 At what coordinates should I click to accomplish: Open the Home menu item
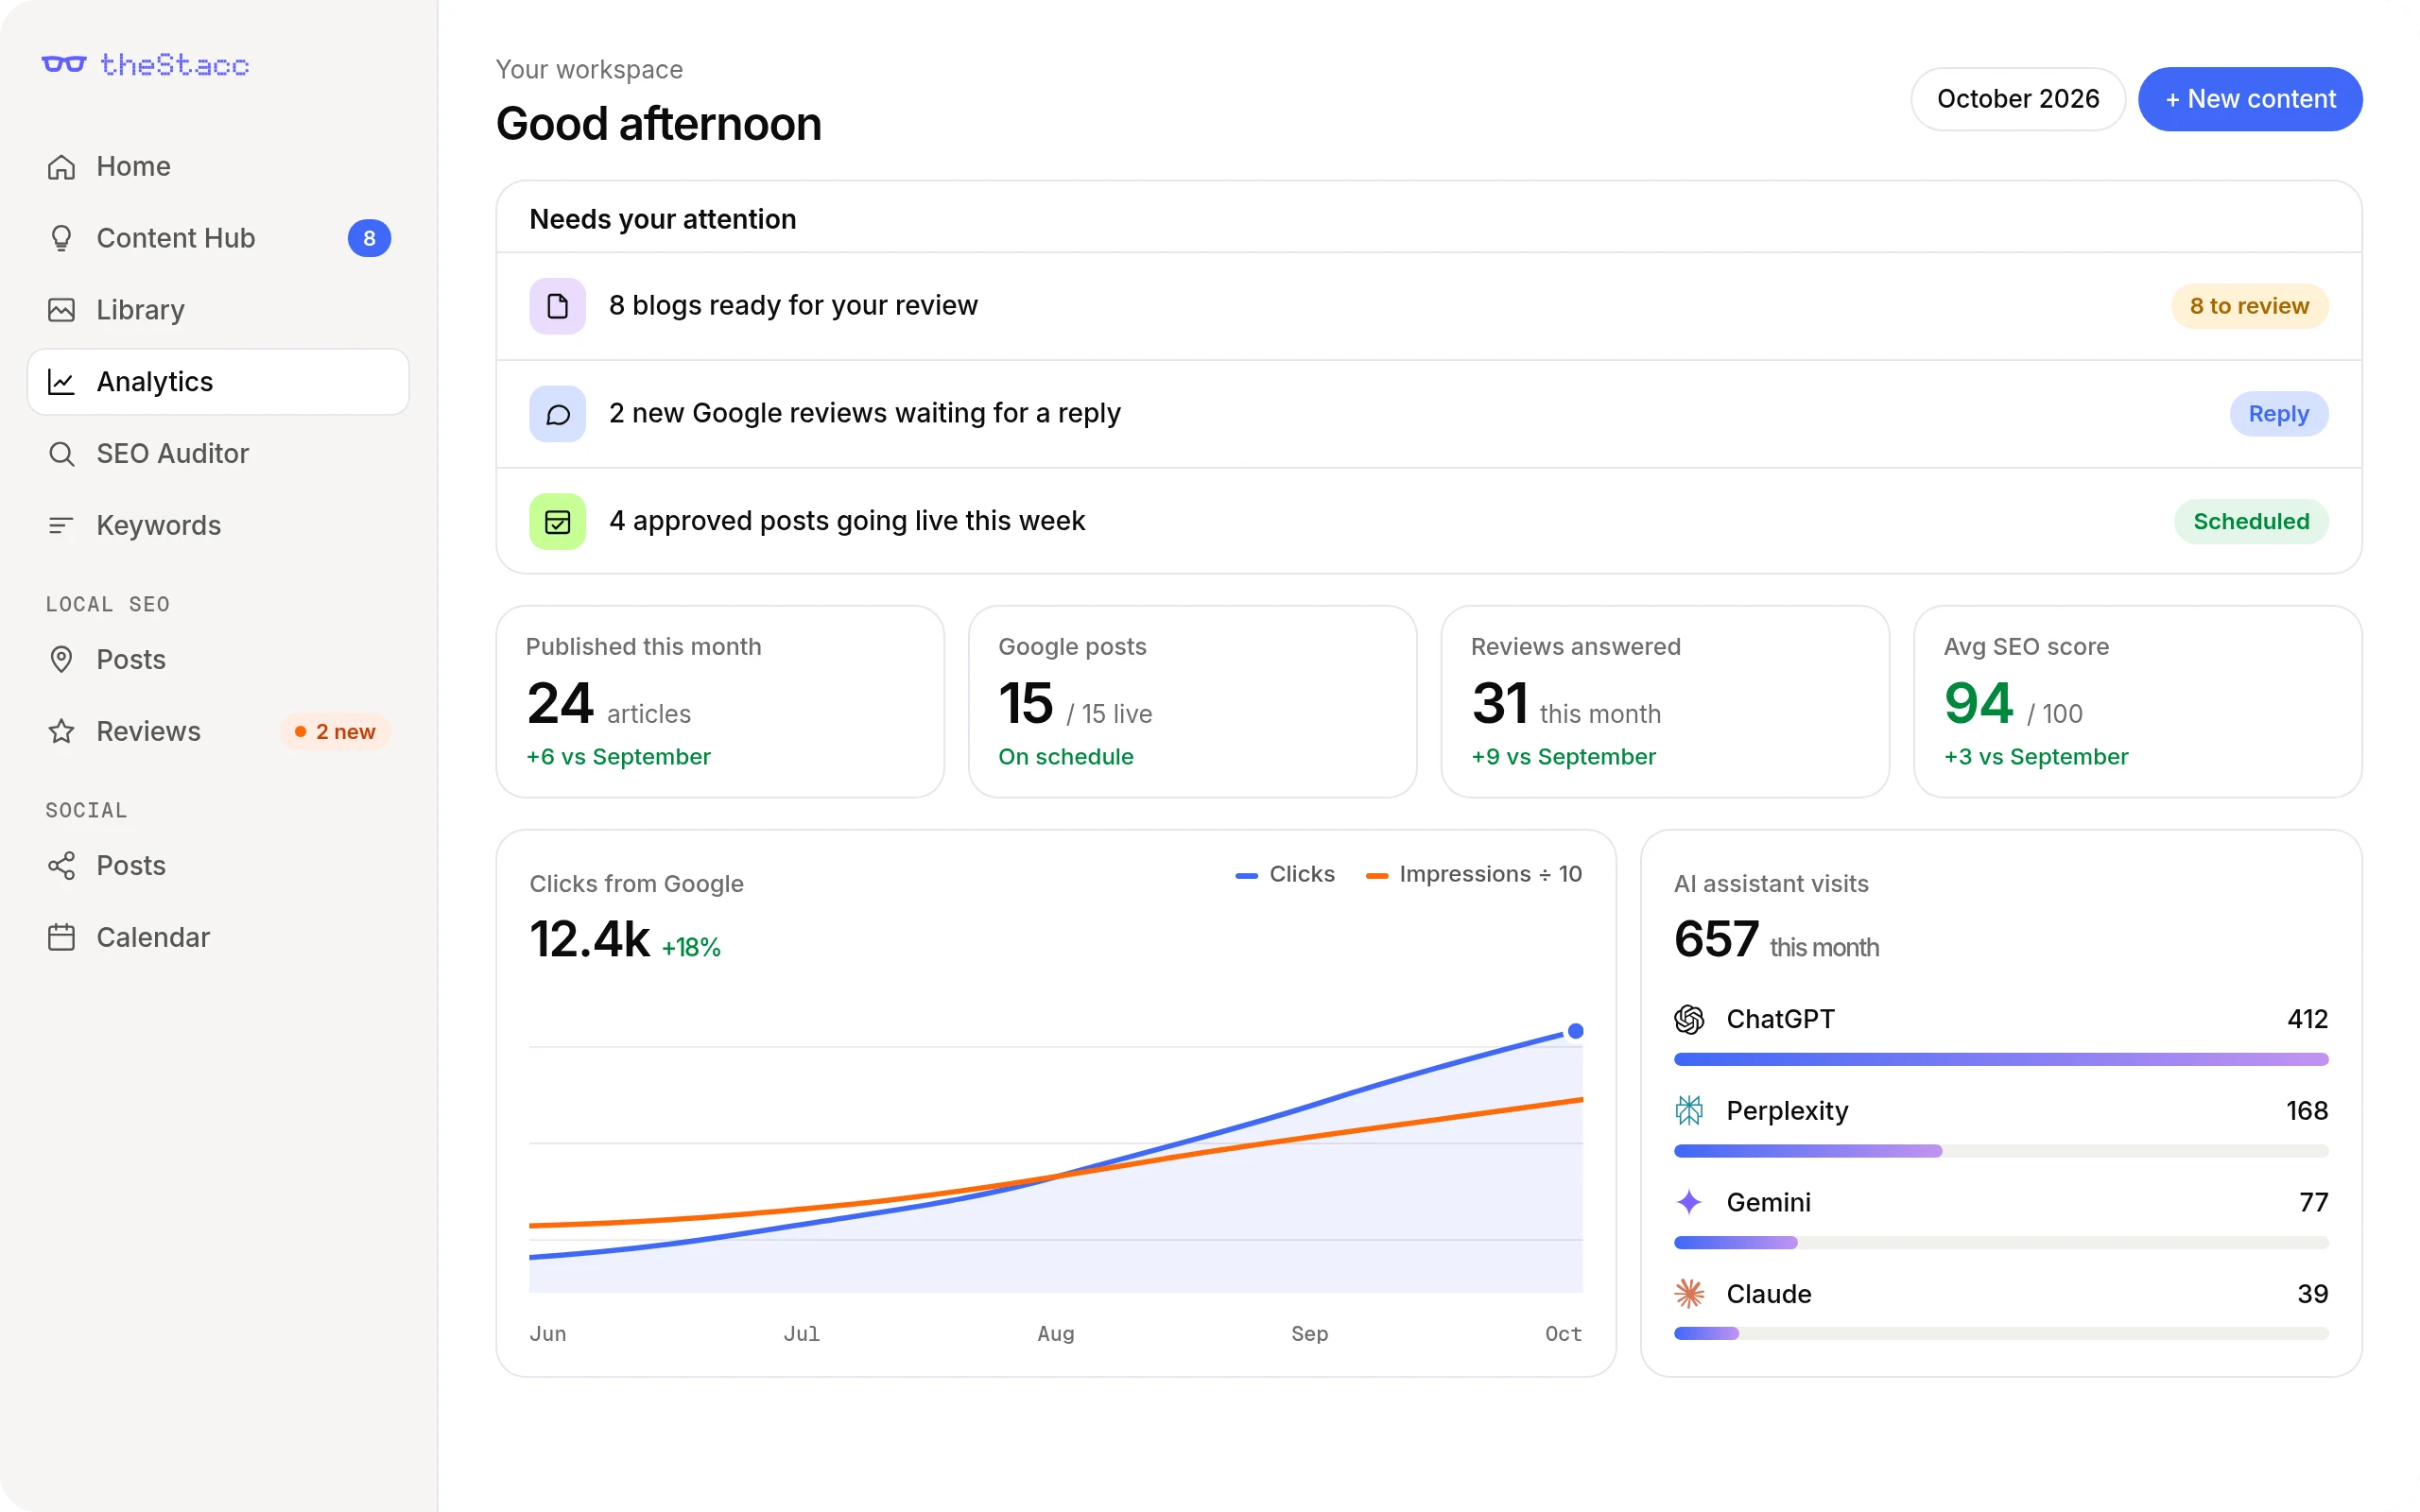pyautogui.click(x=218, y=166)
